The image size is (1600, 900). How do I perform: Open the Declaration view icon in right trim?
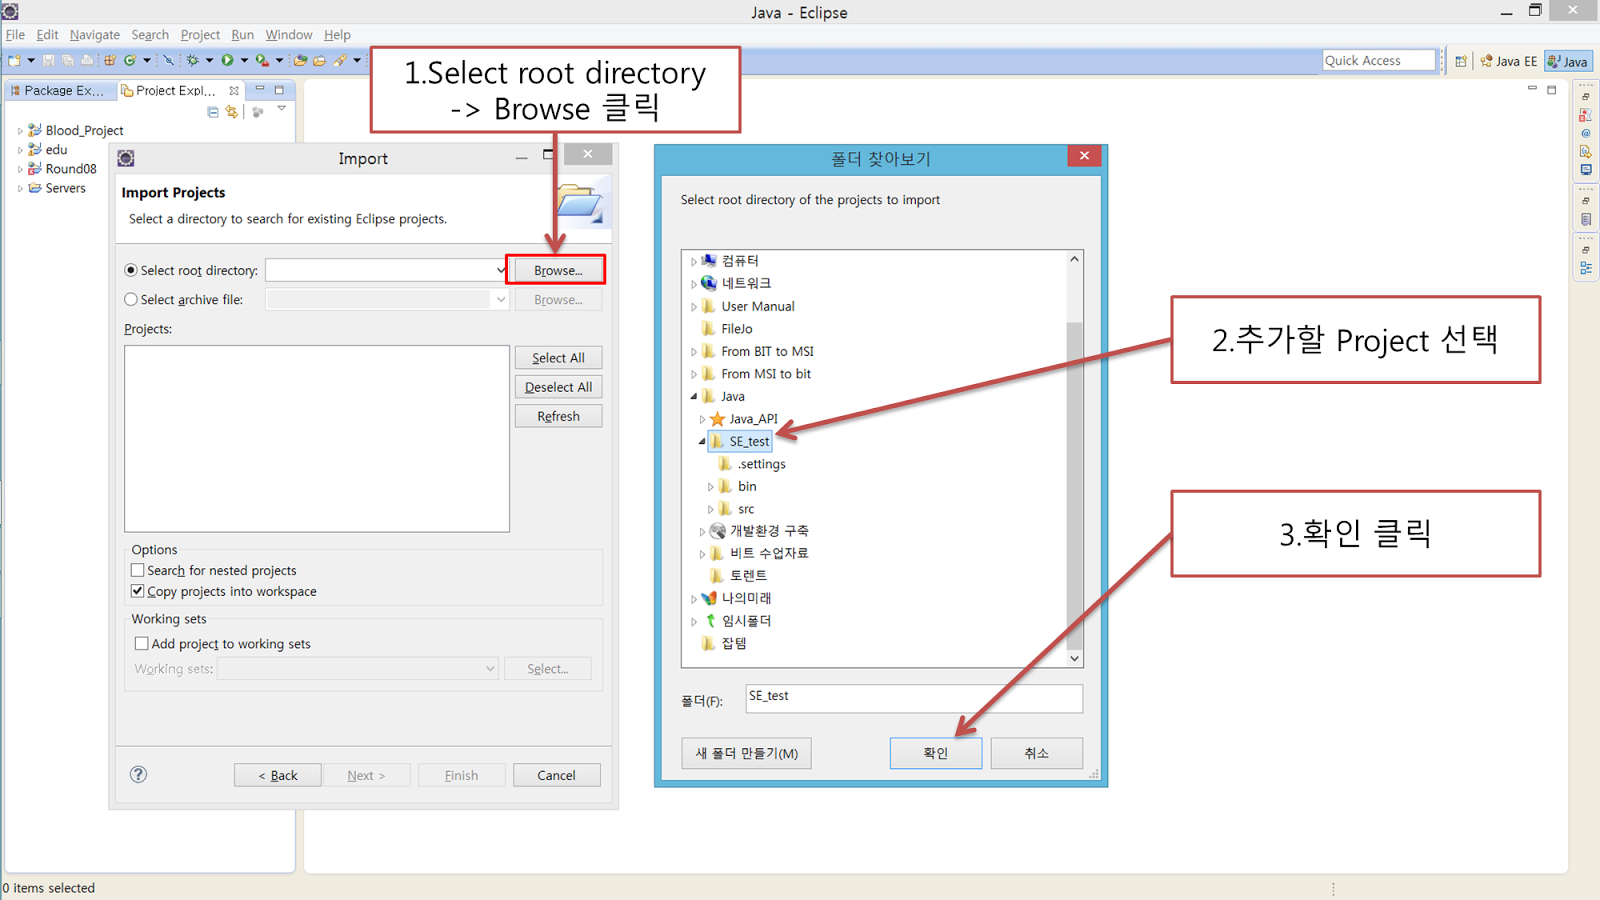click(1586, 151)
